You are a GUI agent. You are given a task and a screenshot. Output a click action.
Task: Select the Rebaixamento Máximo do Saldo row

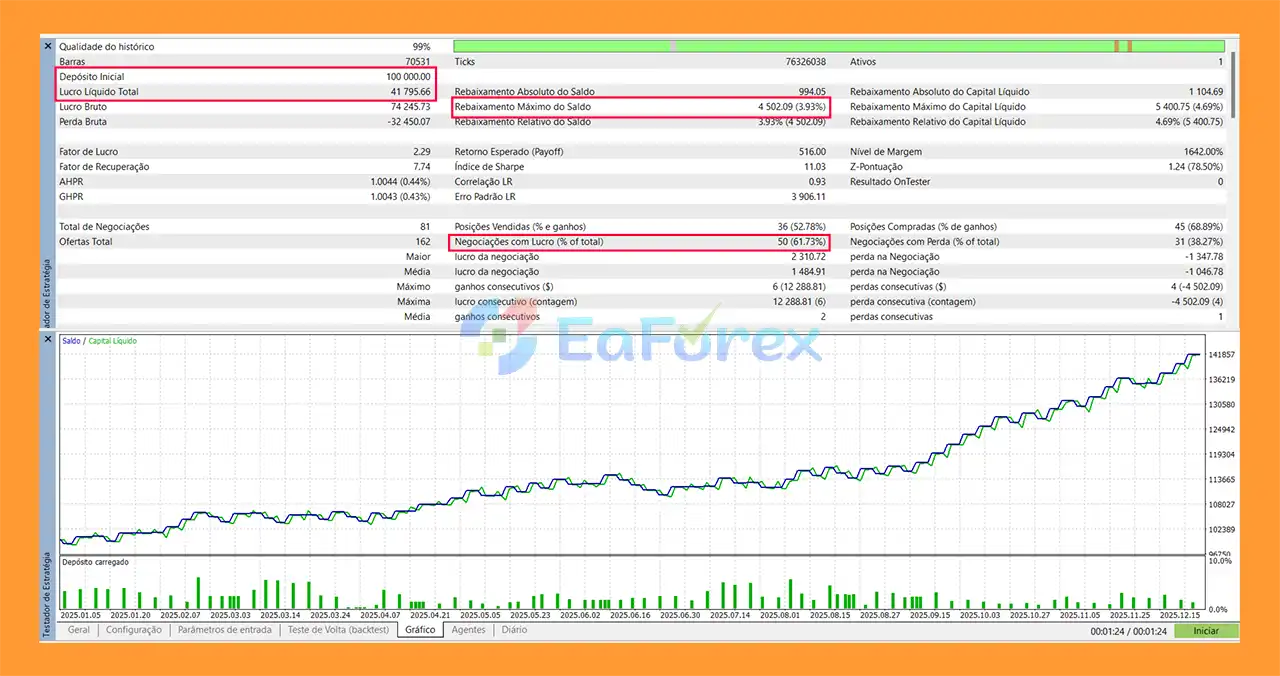pos(640,107)
